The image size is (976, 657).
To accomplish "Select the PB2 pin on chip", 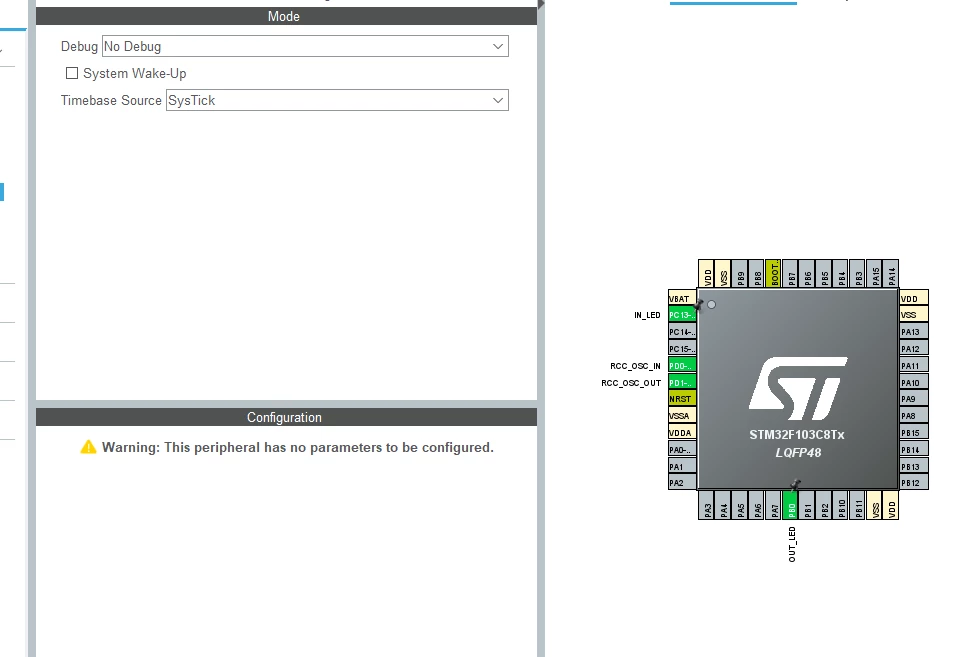I will tap(824, 505).
